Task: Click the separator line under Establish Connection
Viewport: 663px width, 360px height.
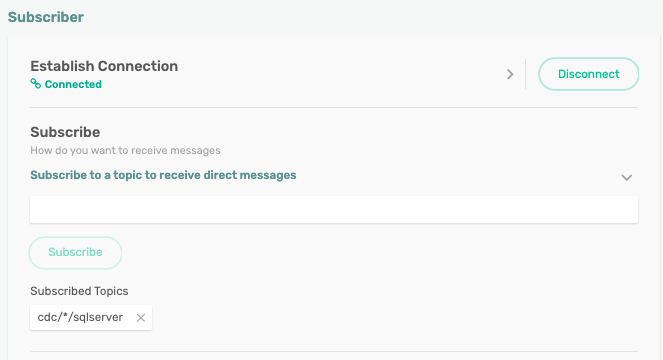Action: coord(334,107)
